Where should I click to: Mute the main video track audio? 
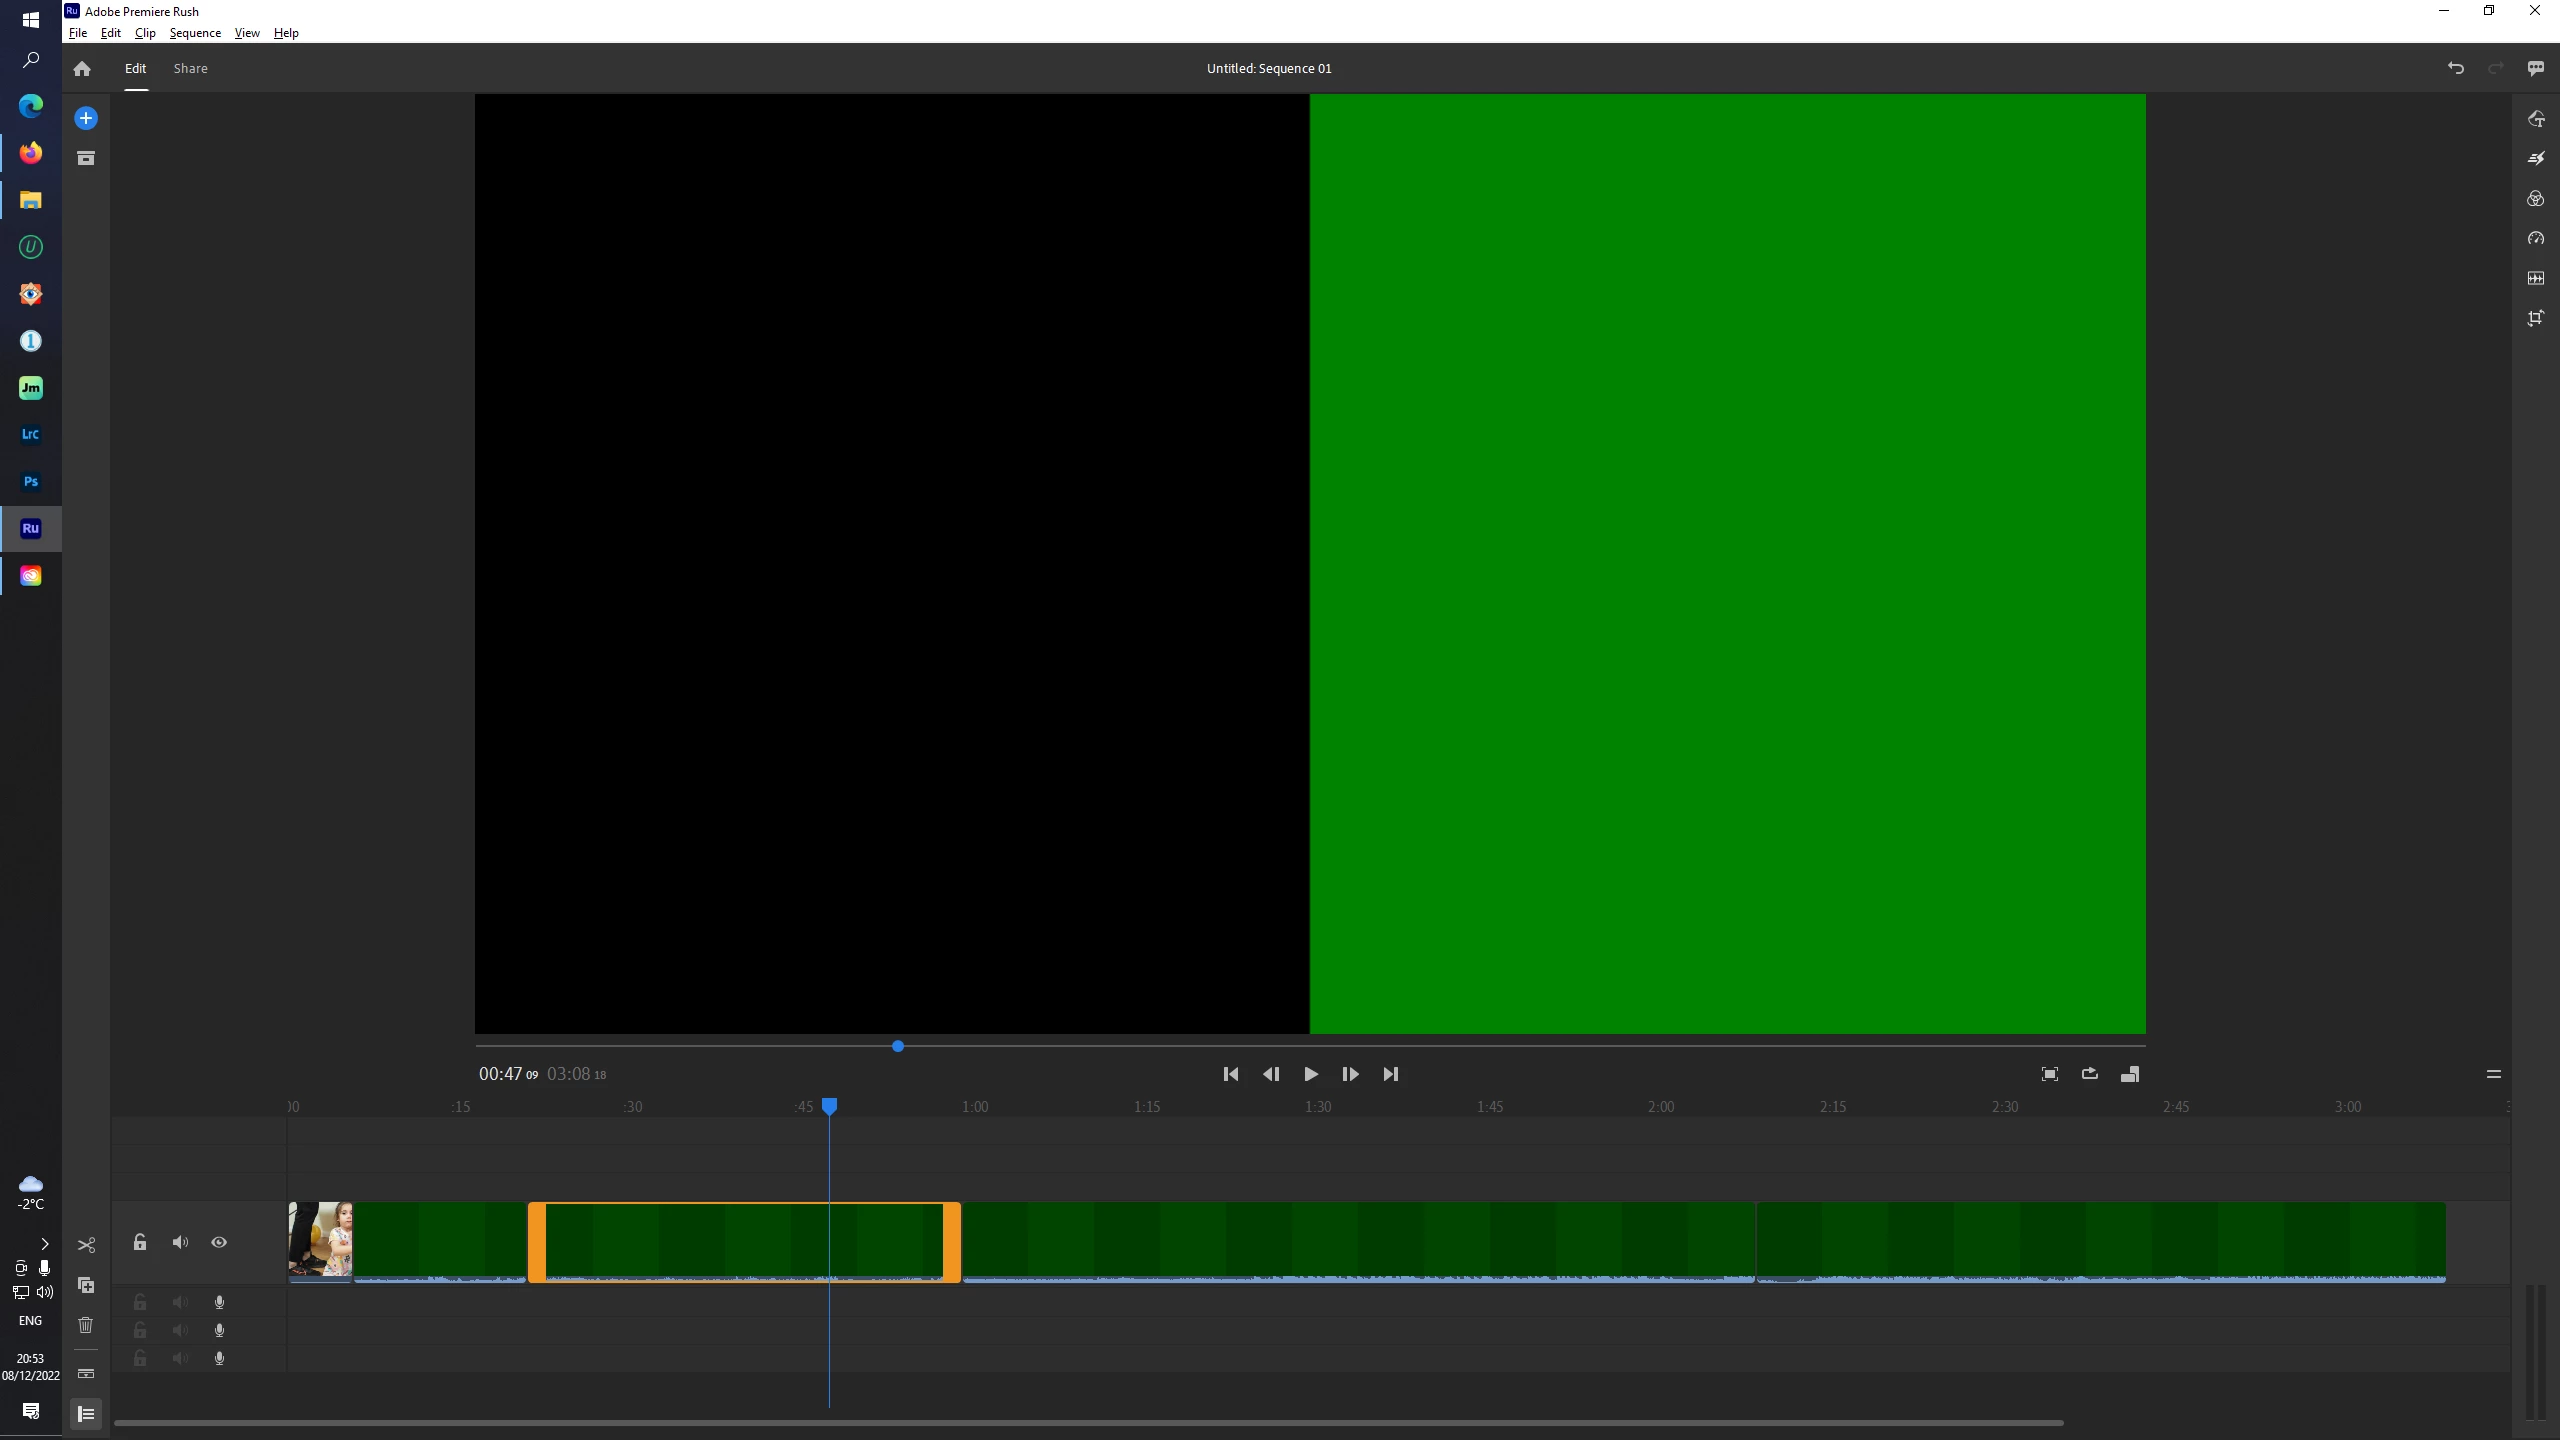point(180,1242)
